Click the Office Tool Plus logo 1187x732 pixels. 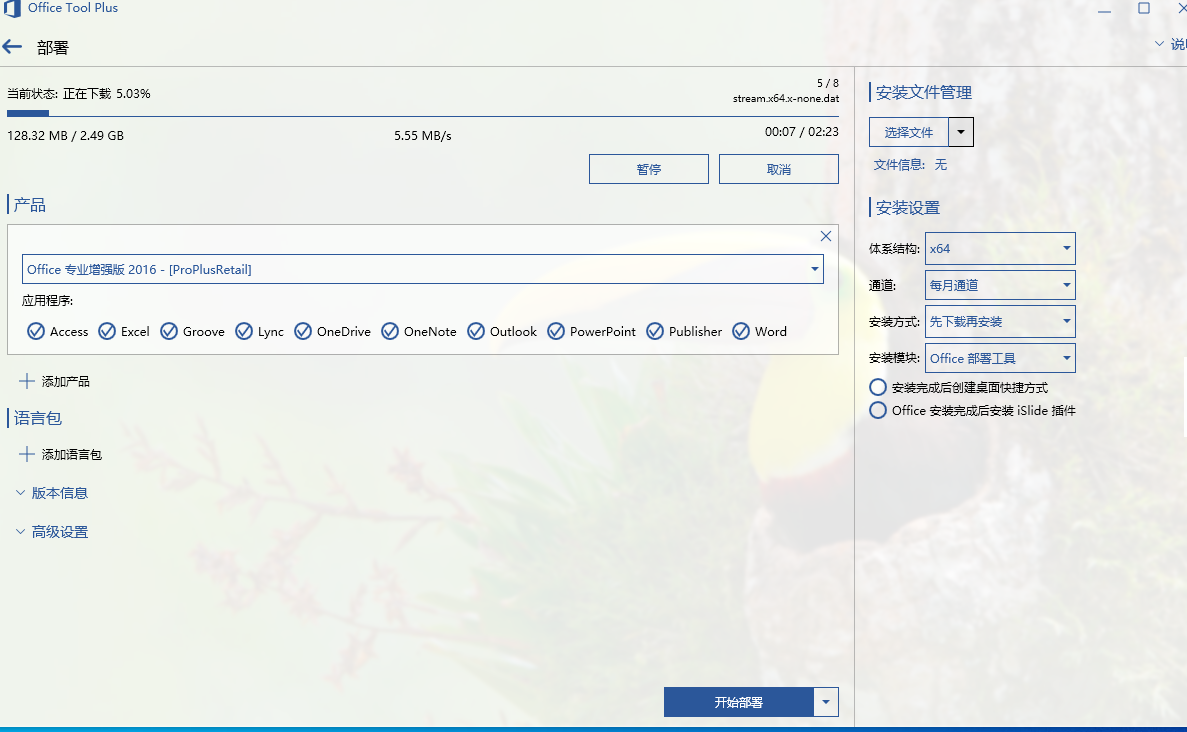[11, 8]
